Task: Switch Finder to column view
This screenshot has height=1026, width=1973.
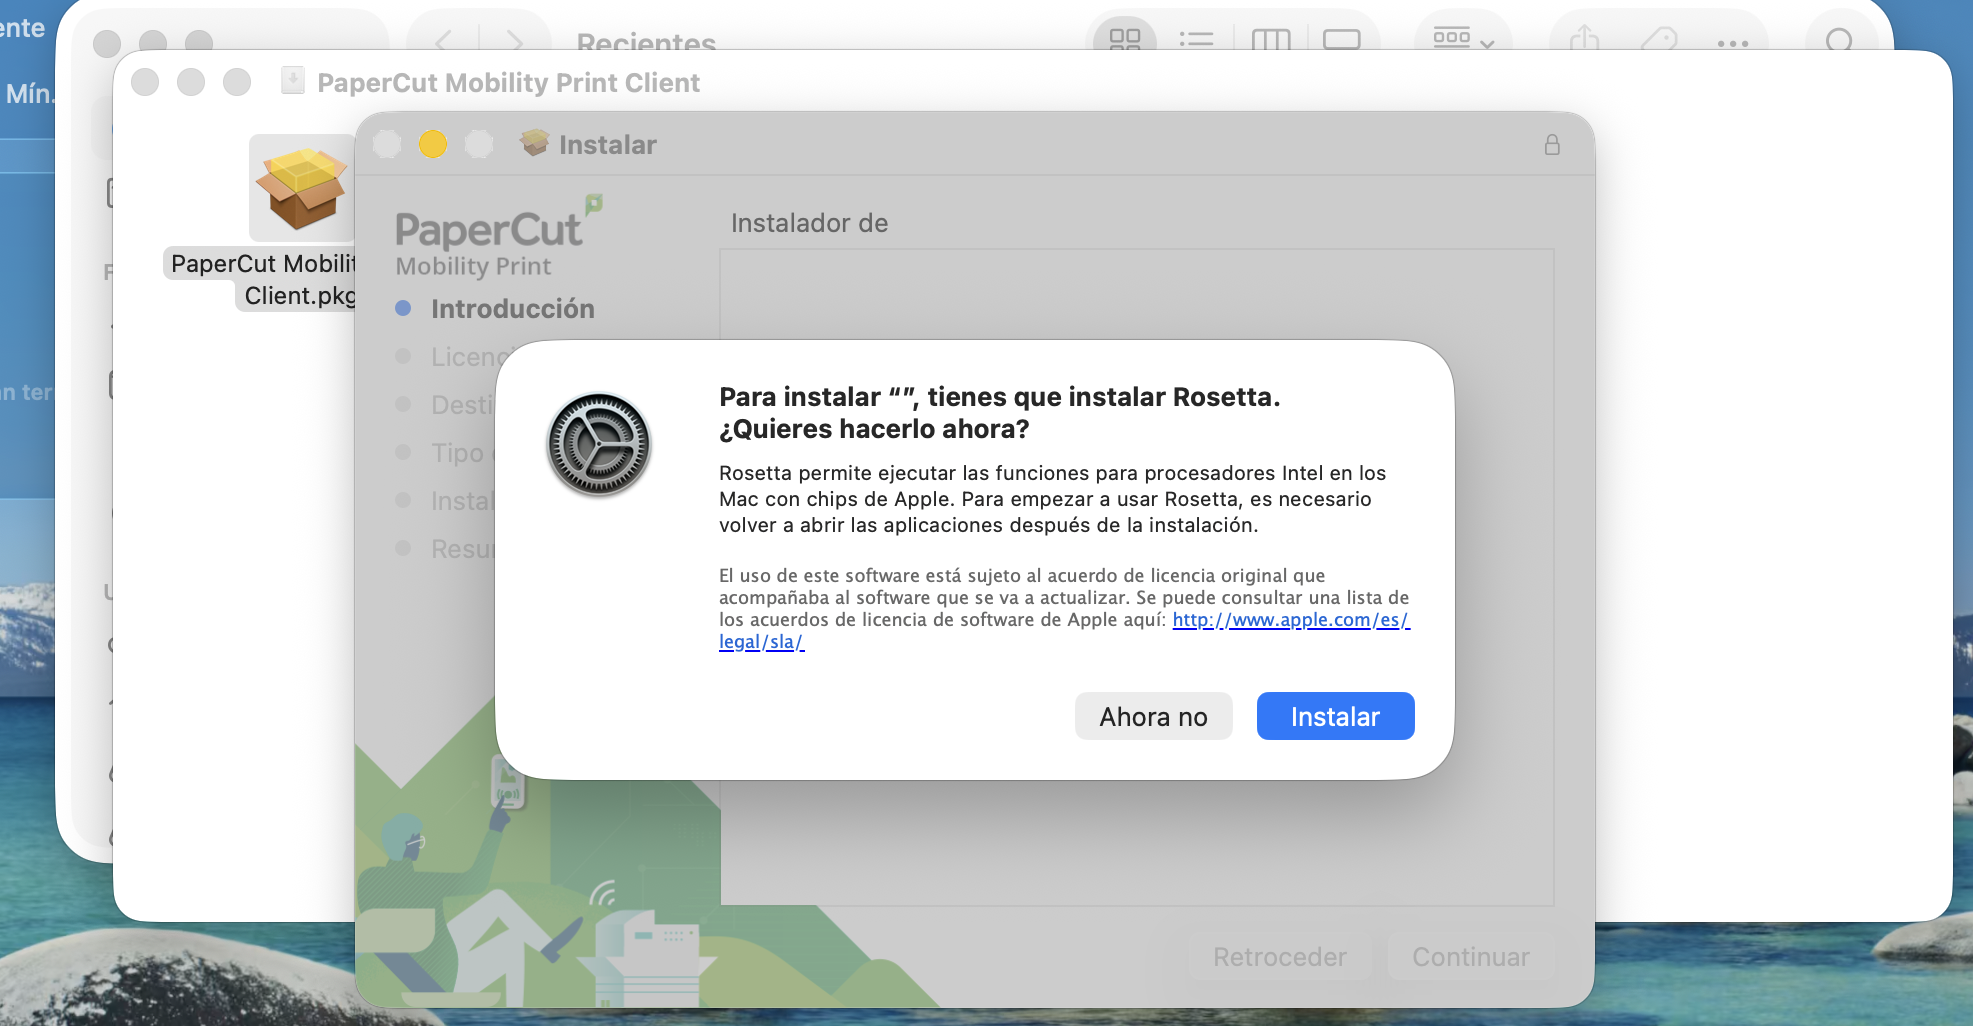Action: (x=1270, y=39)
